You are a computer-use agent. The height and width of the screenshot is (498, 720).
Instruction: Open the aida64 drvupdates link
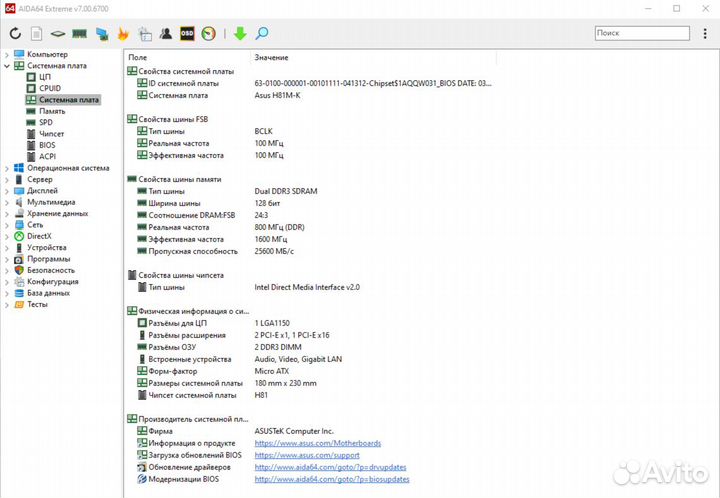click(x=330, y=467)
